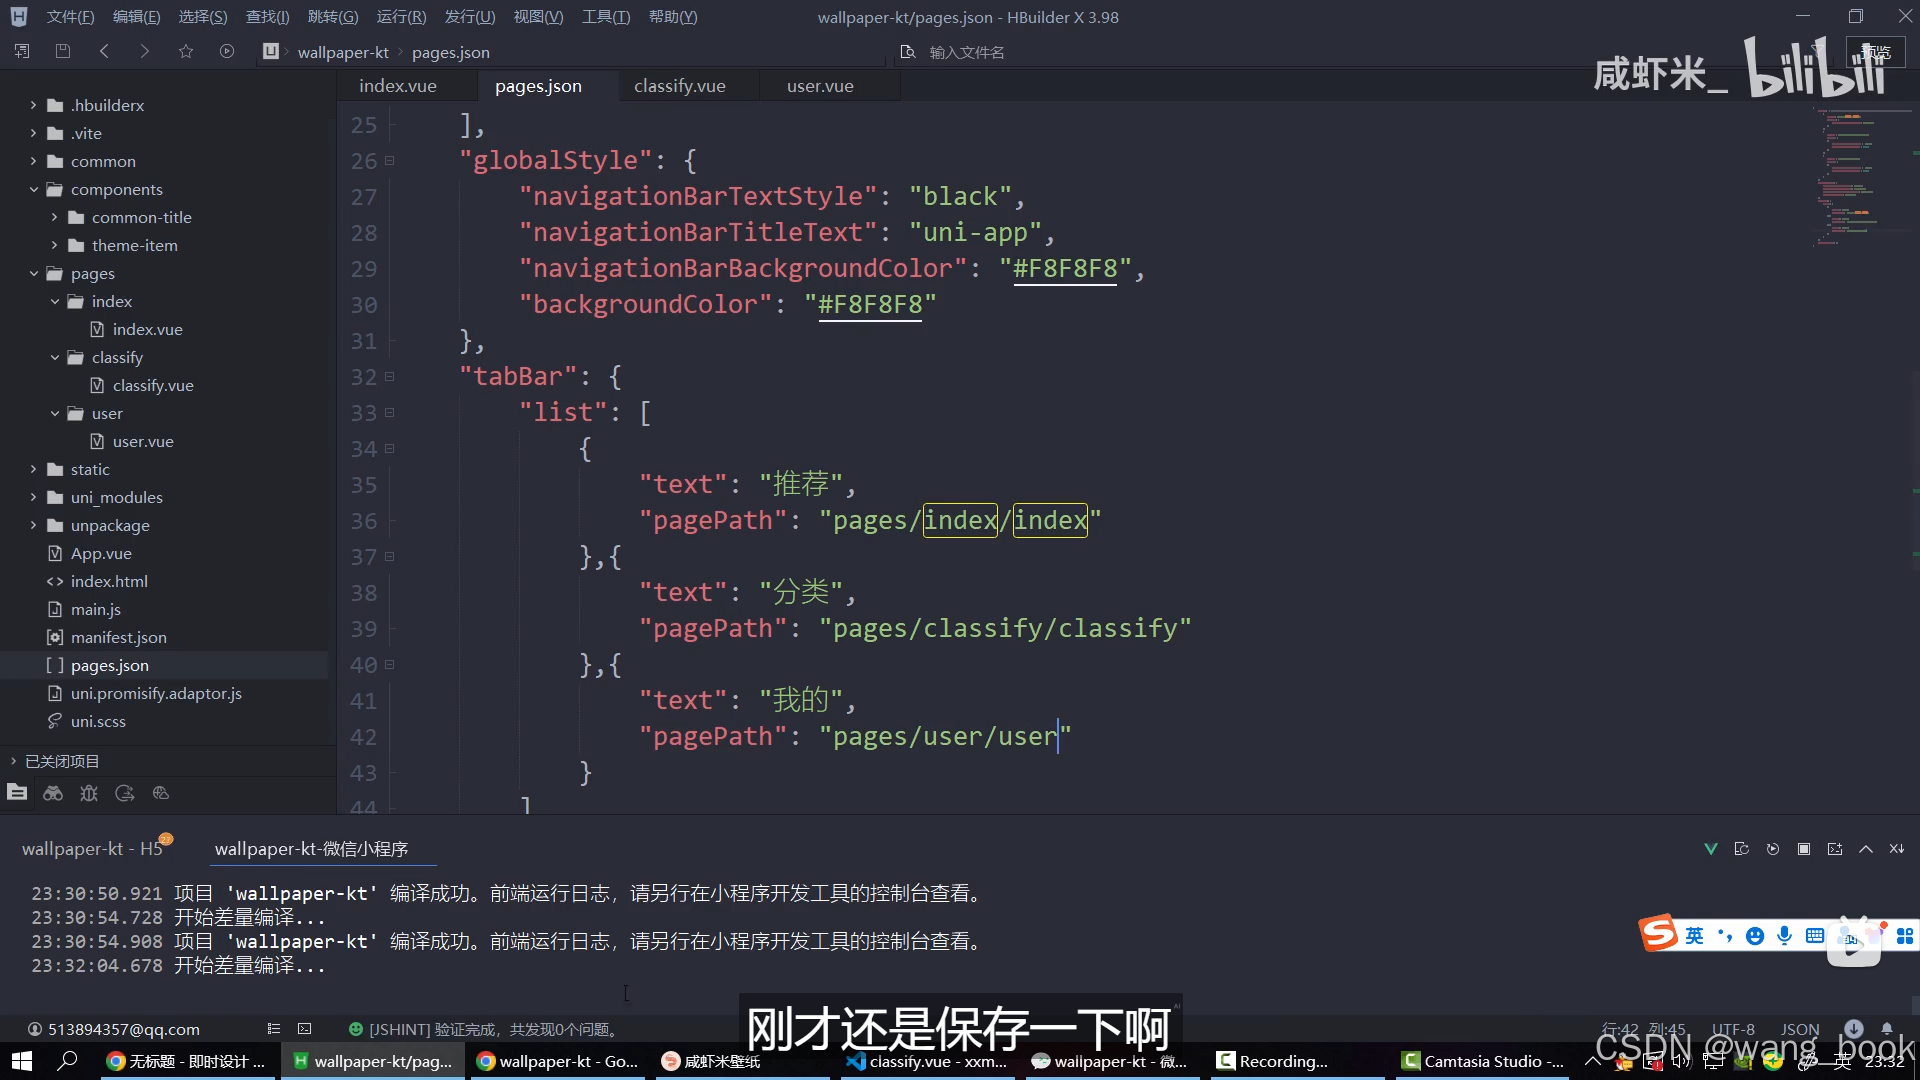
Task: Click the save file toolbar icon
Action: pyautogui.click(x=63, y=51)
